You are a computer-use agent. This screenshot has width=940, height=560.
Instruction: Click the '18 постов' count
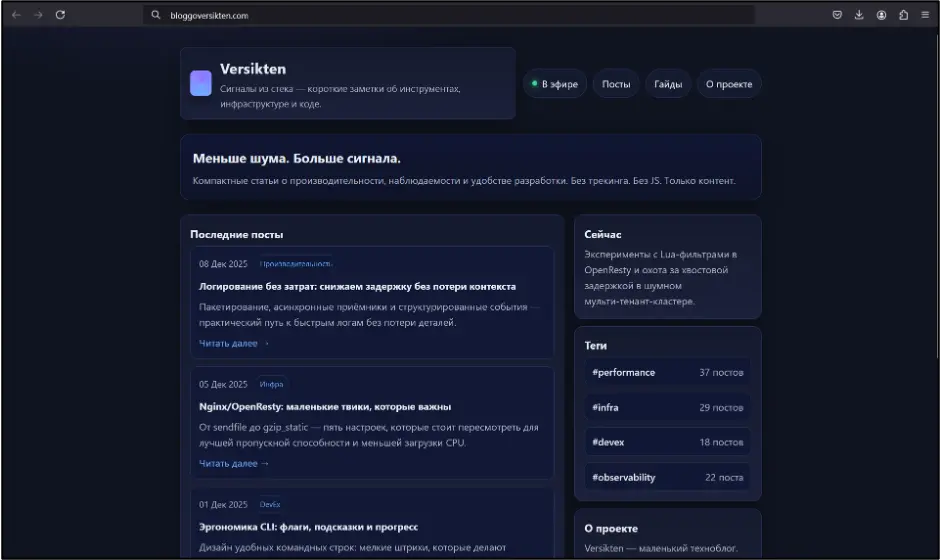(x=721, y=442)
